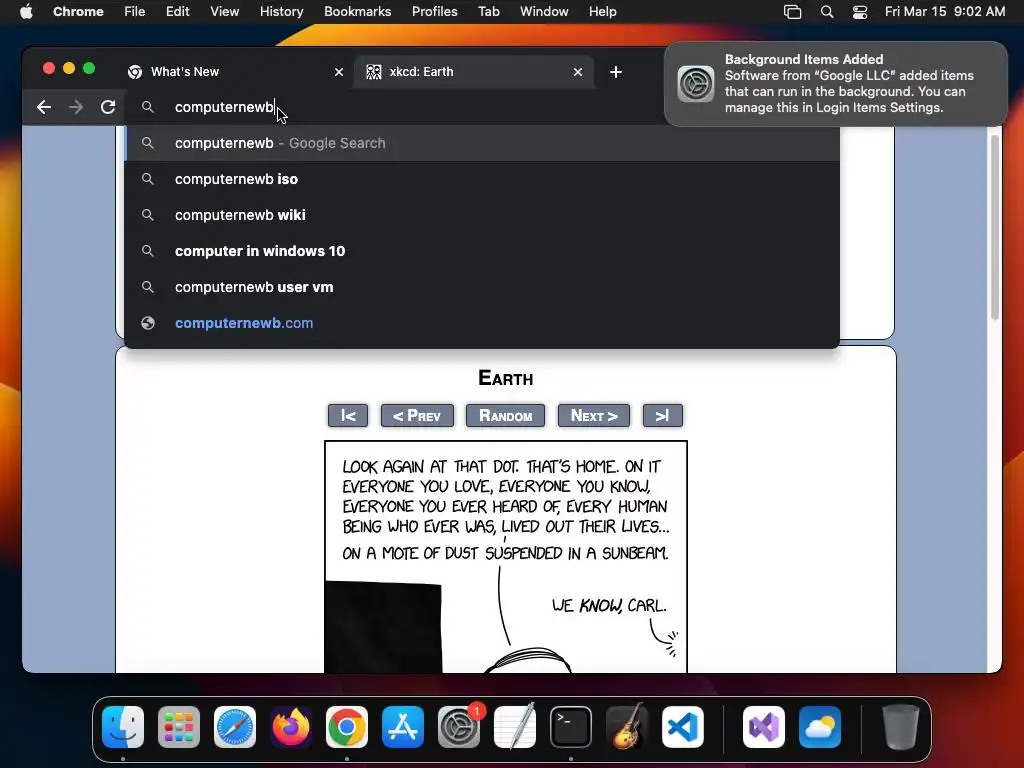This screenshot has height=768, width=1024.
Task: Jump to latest comic with >| button
Action: 663,415
